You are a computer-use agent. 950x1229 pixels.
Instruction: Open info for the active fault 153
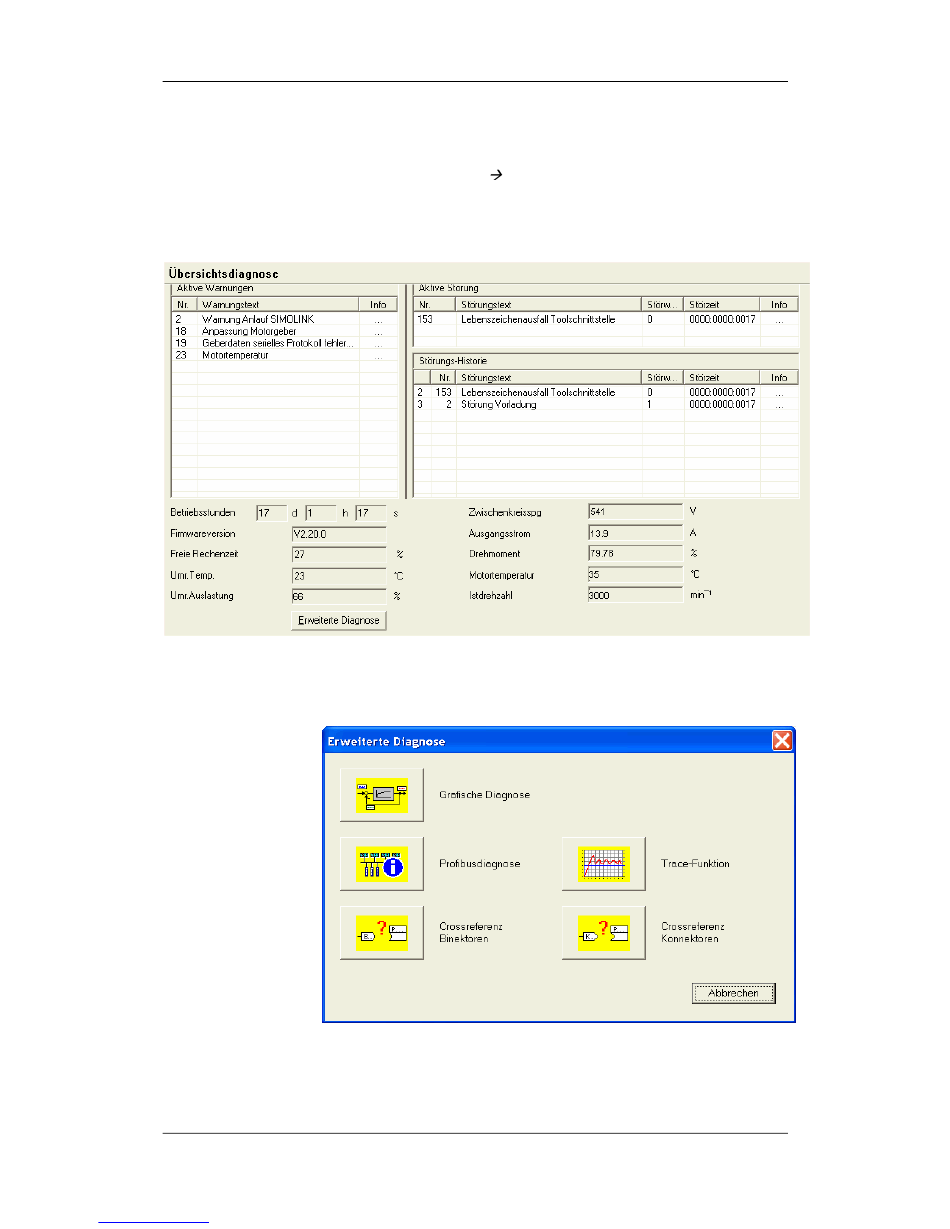click(x=779, y=319)
